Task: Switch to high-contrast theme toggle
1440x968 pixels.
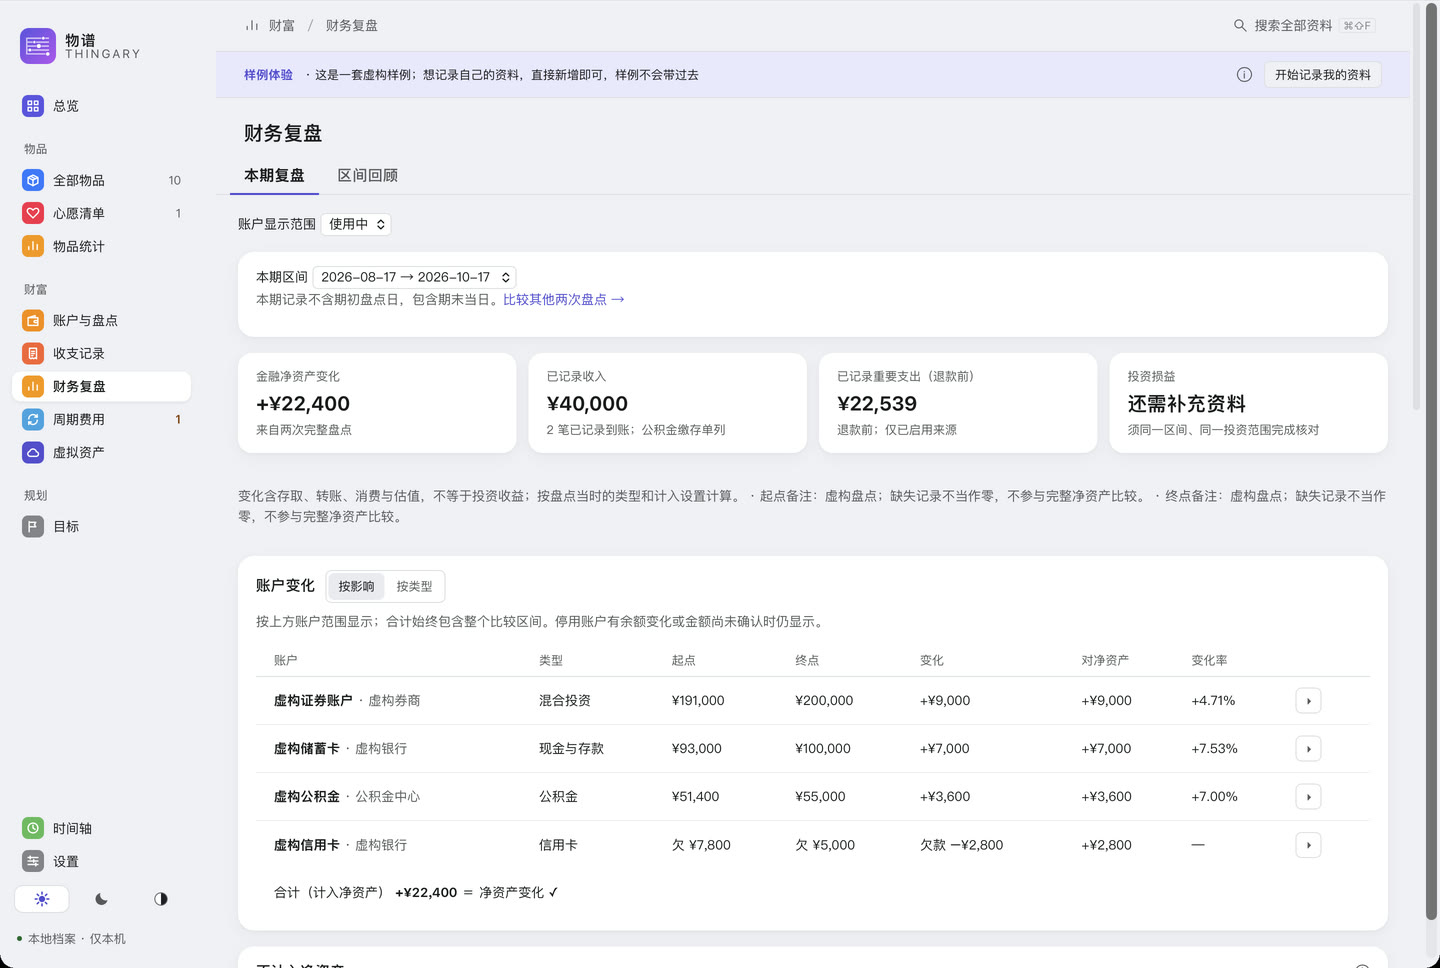Action: (x=161, y=899)
